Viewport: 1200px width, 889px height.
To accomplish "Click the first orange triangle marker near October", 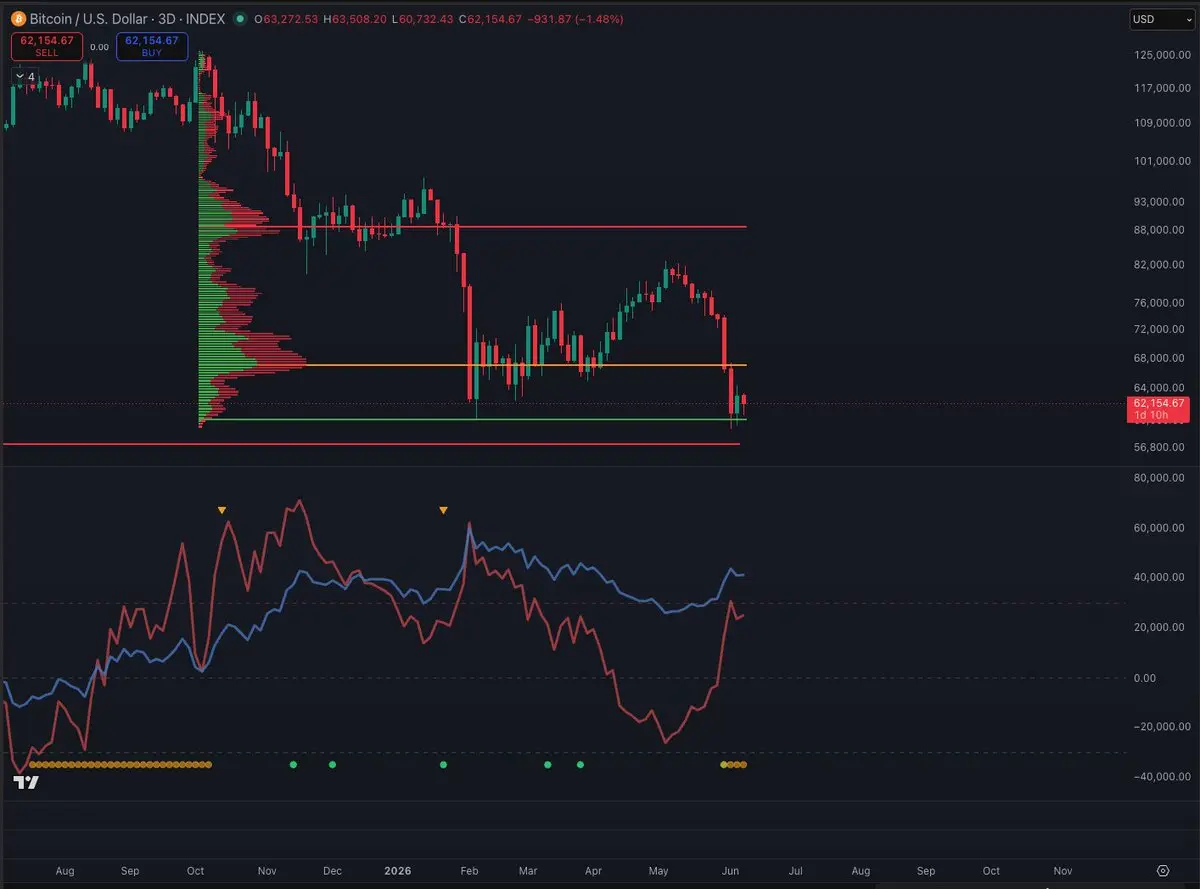I will (x=222, y=510).
